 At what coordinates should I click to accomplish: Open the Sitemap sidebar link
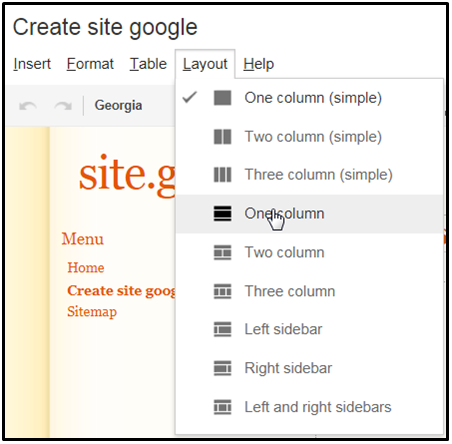pos(92,312)
